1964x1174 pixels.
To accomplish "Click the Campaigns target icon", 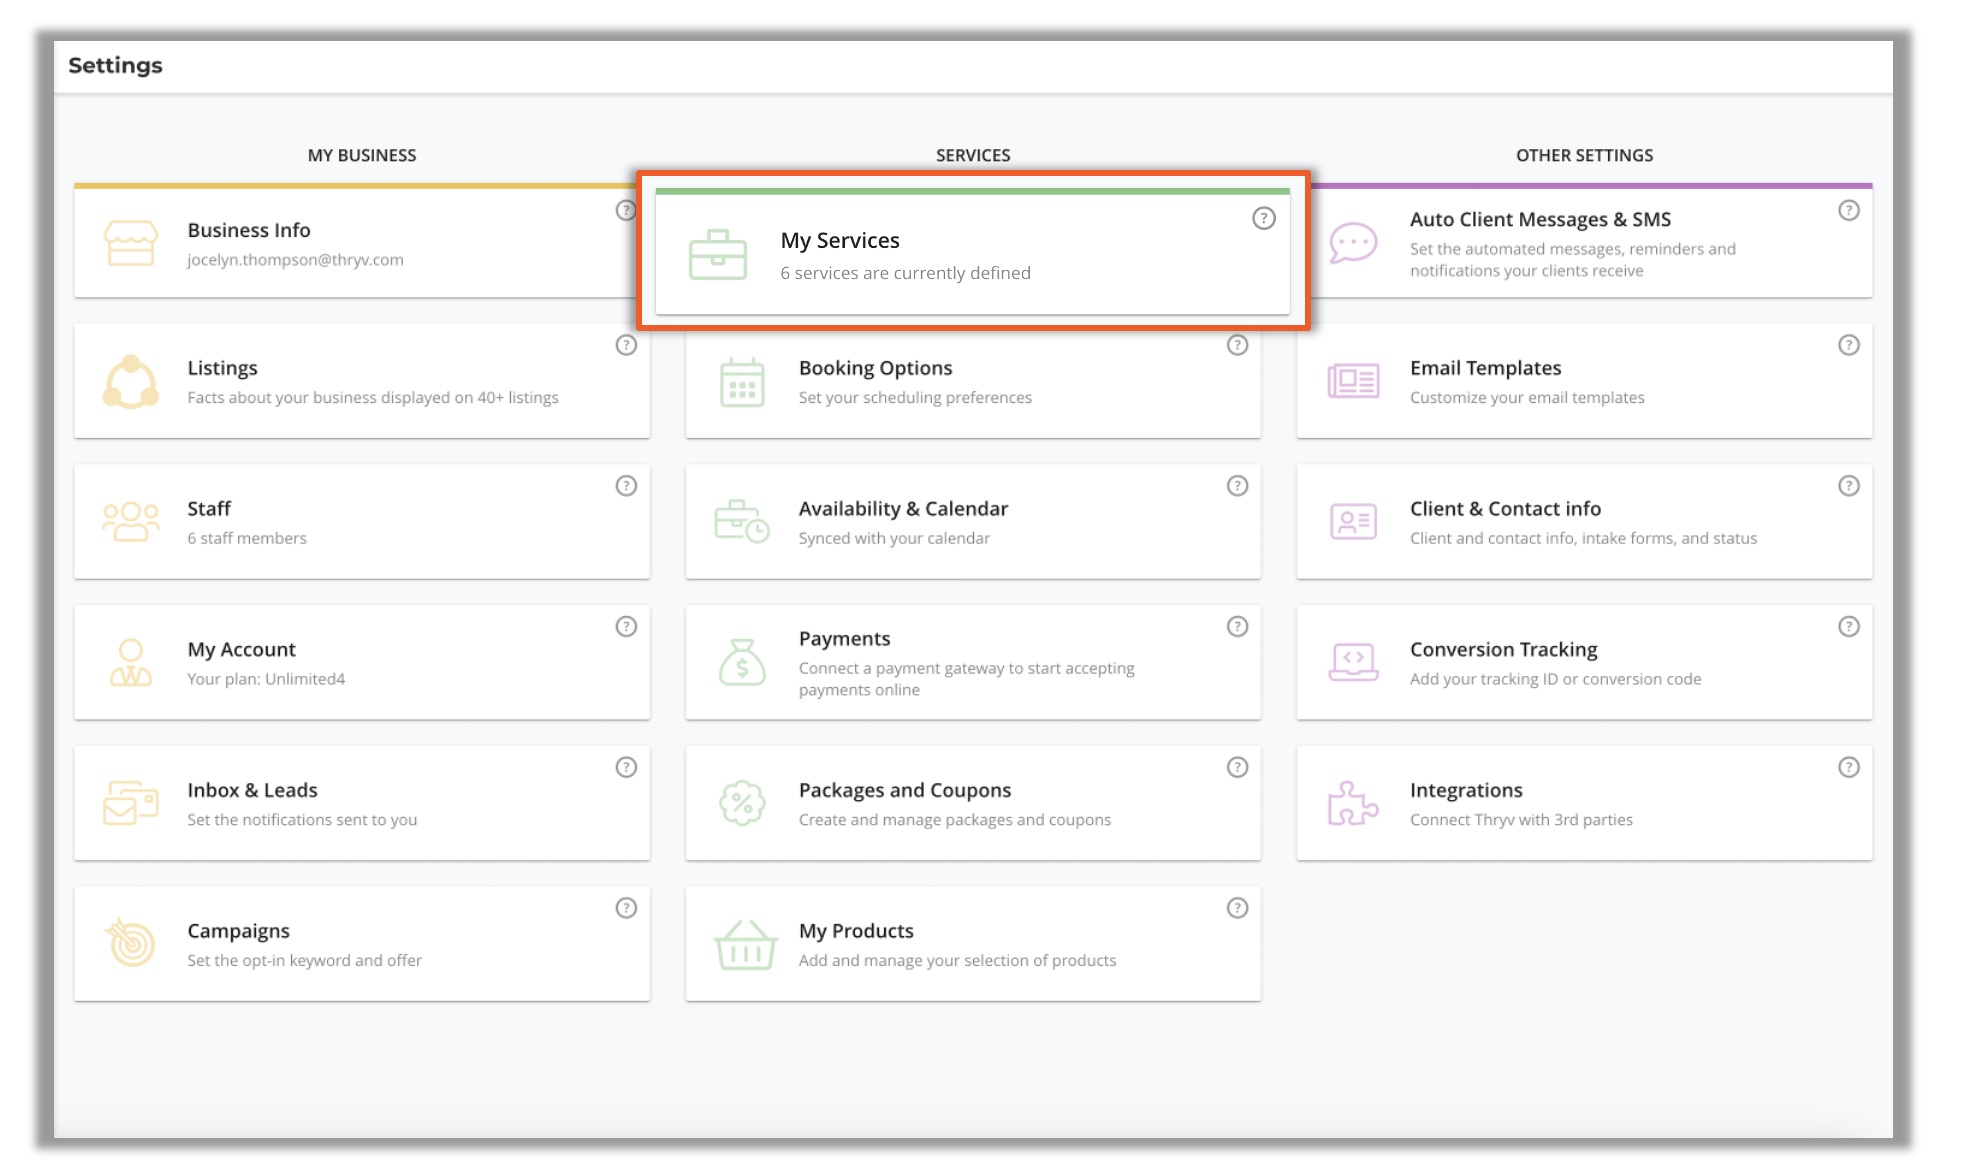I will (x=131, y=943).
